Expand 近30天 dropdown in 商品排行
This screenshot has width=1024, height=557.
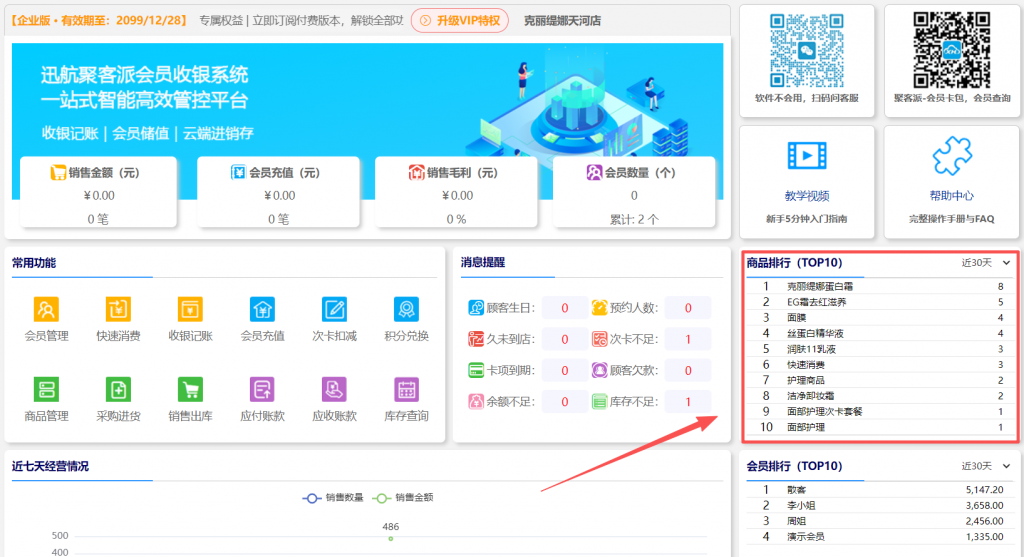985,263
